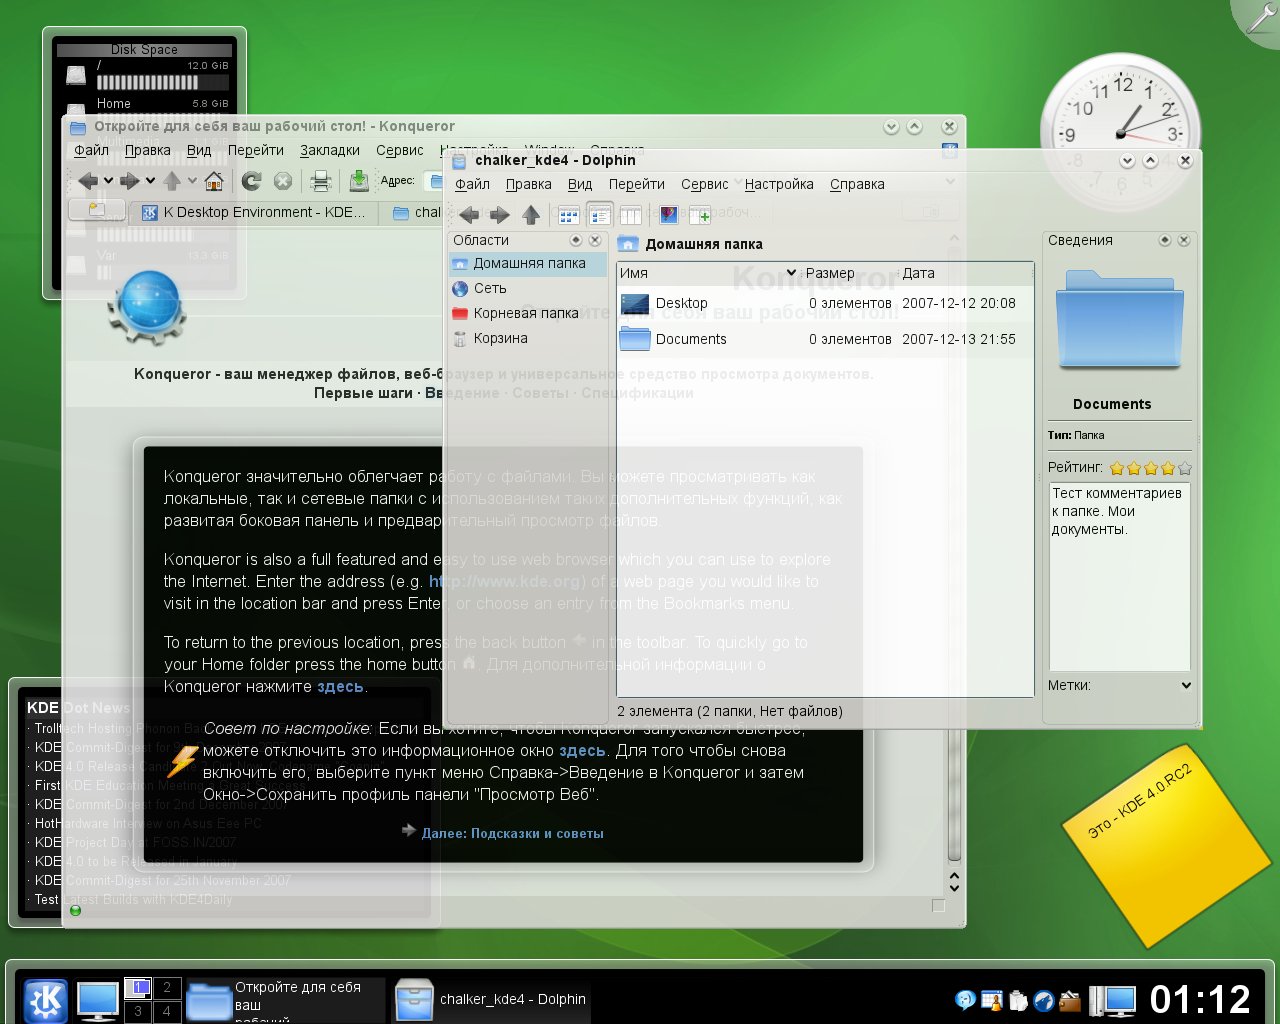Open Konqueror forward history dropdown
The image size is (1280, 1024).
click(150, 181)
